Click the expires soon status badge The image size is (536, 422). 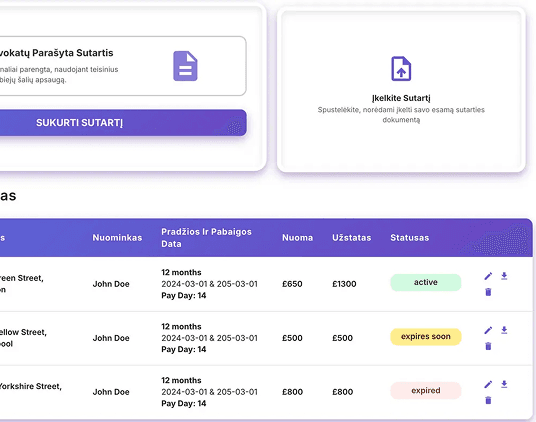(x=426, y=337)
